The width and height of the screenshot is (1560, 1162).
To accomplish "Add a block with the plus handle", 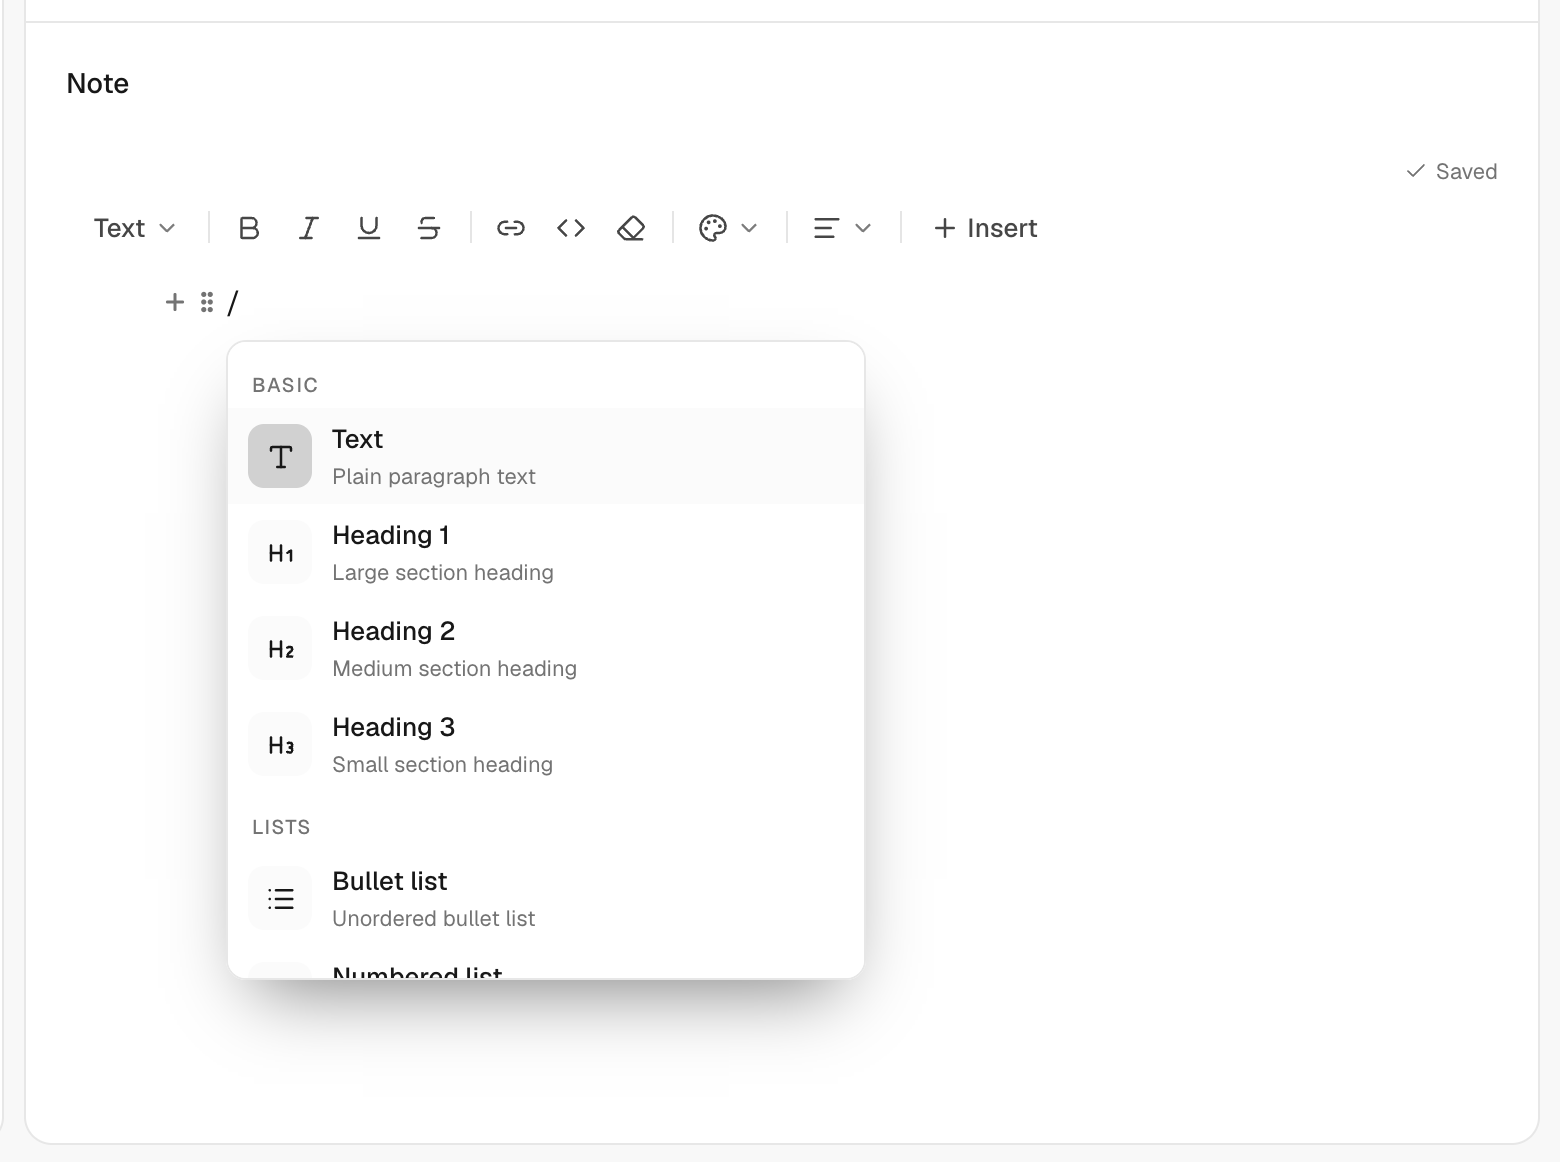I will point(175,302).
